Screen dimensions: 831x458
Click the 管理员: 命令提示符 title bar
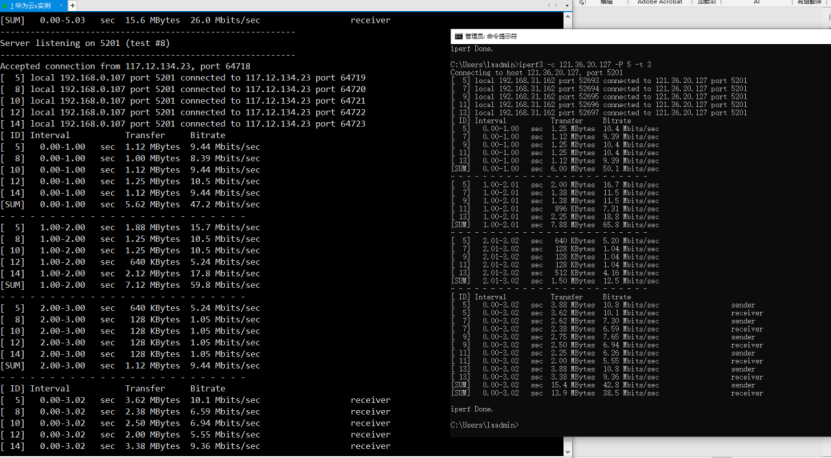click(x=640, y=36)
